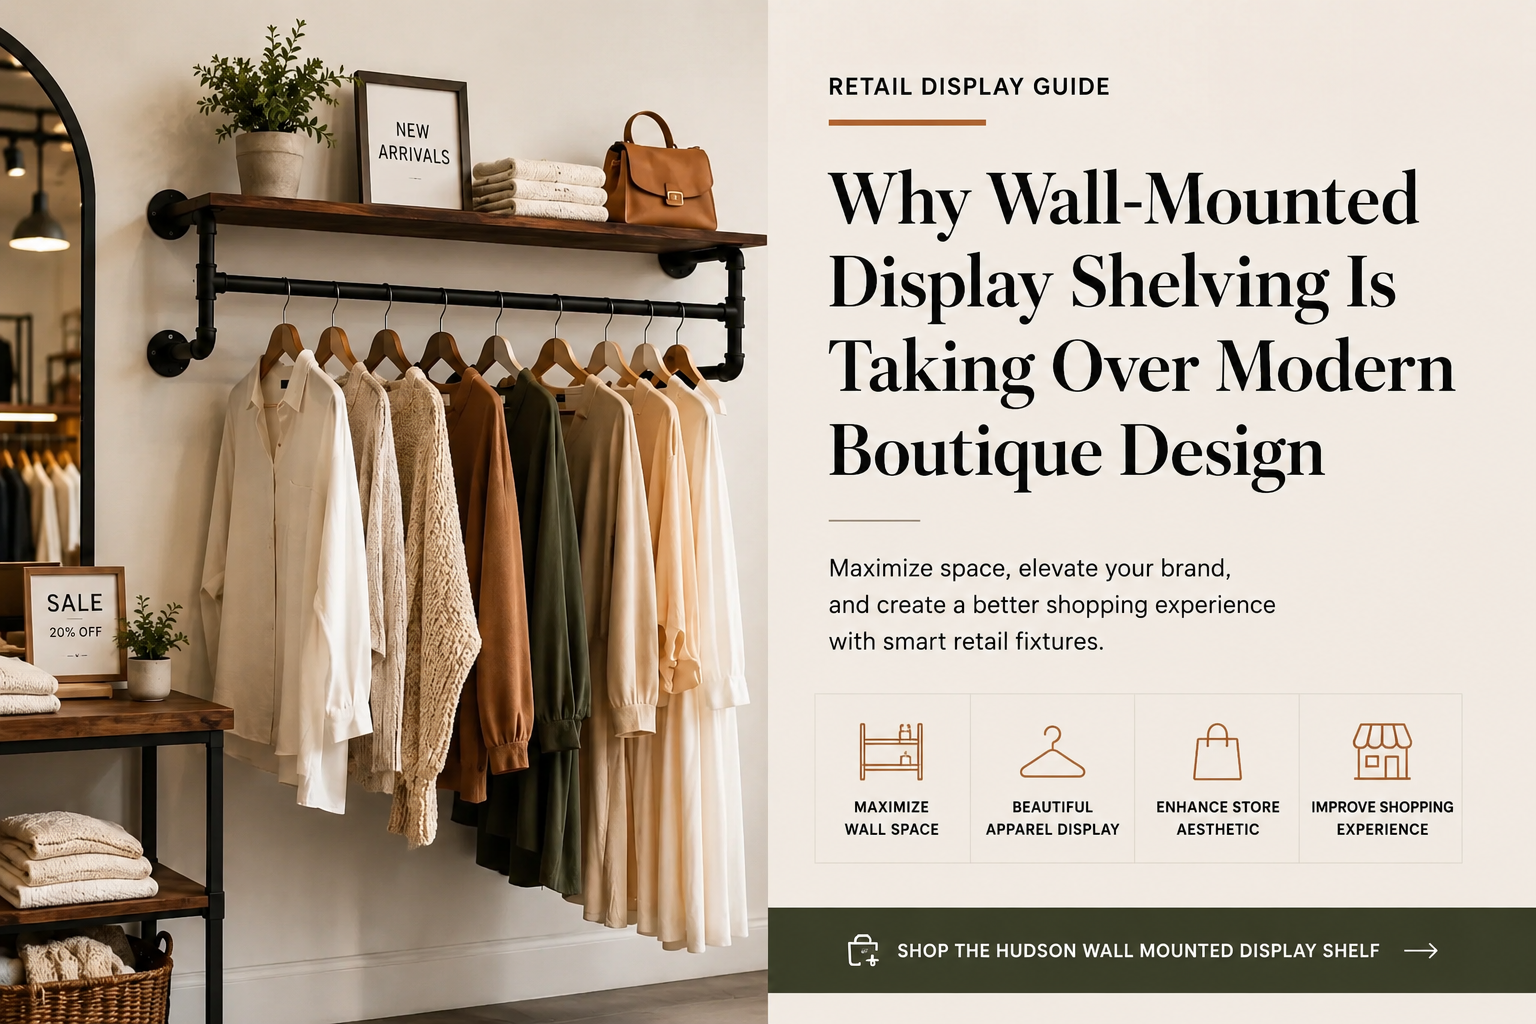
Task: Click the shelf icon above Maximize Wall Space
Action: pos(891,752)
